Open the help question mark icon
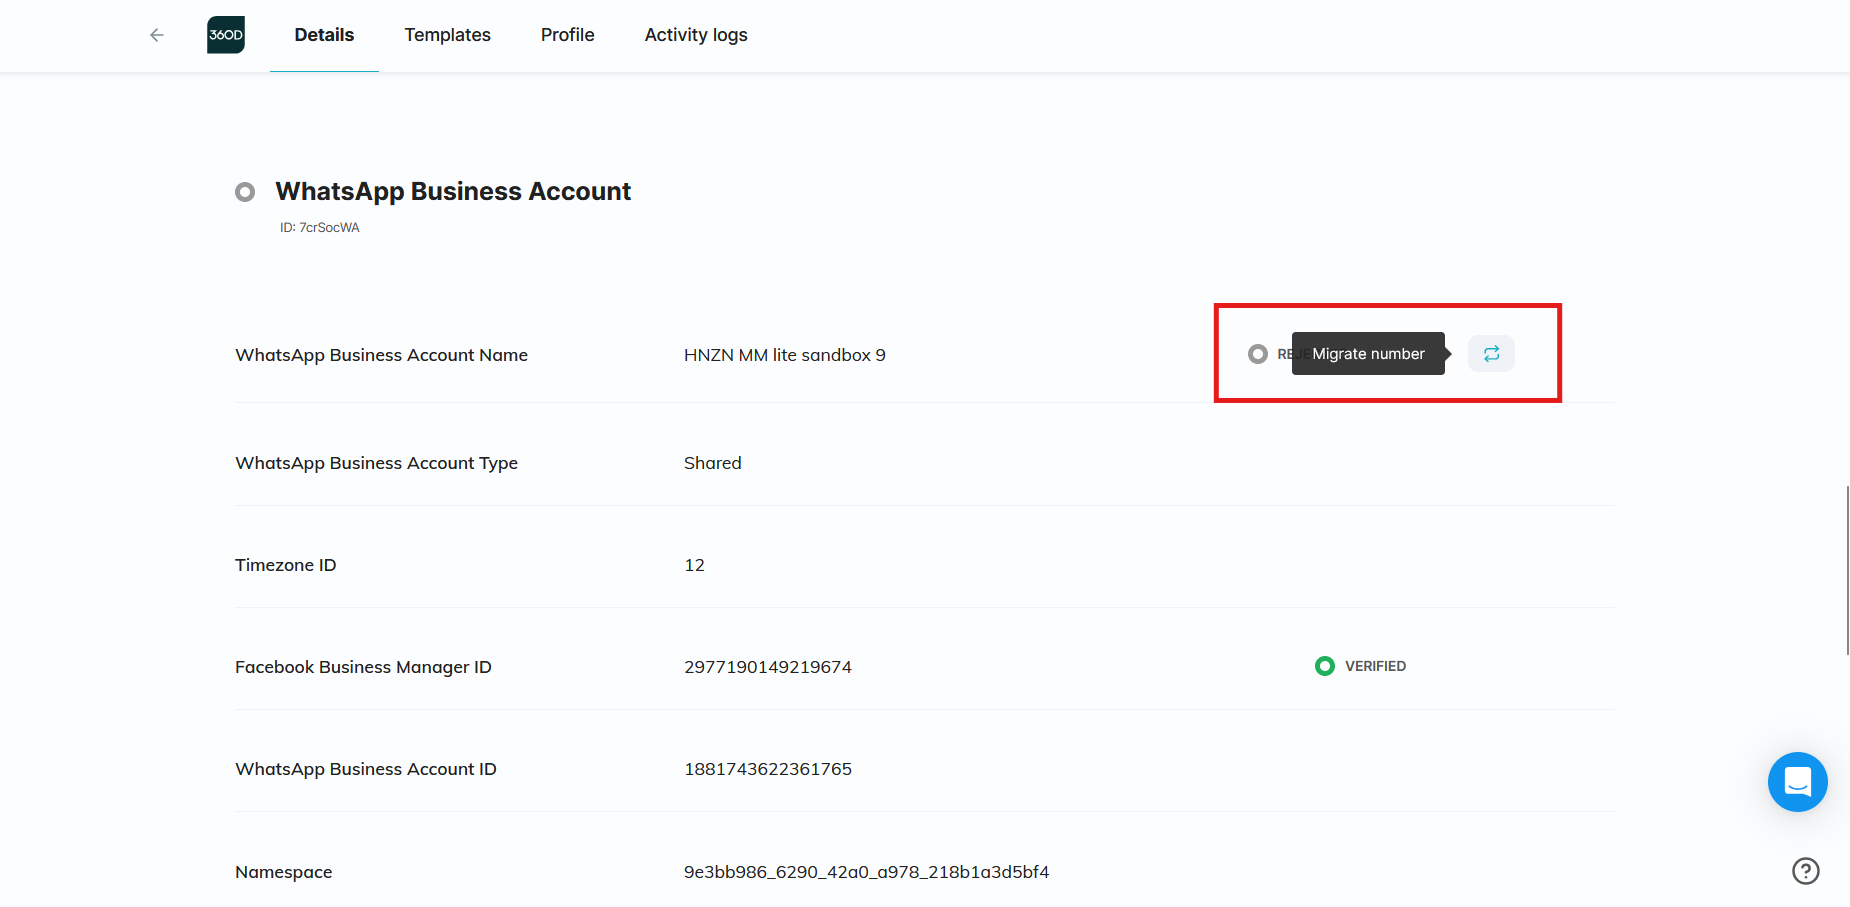The height and width of the screenshot is (907, 1850). [1805, 871]
